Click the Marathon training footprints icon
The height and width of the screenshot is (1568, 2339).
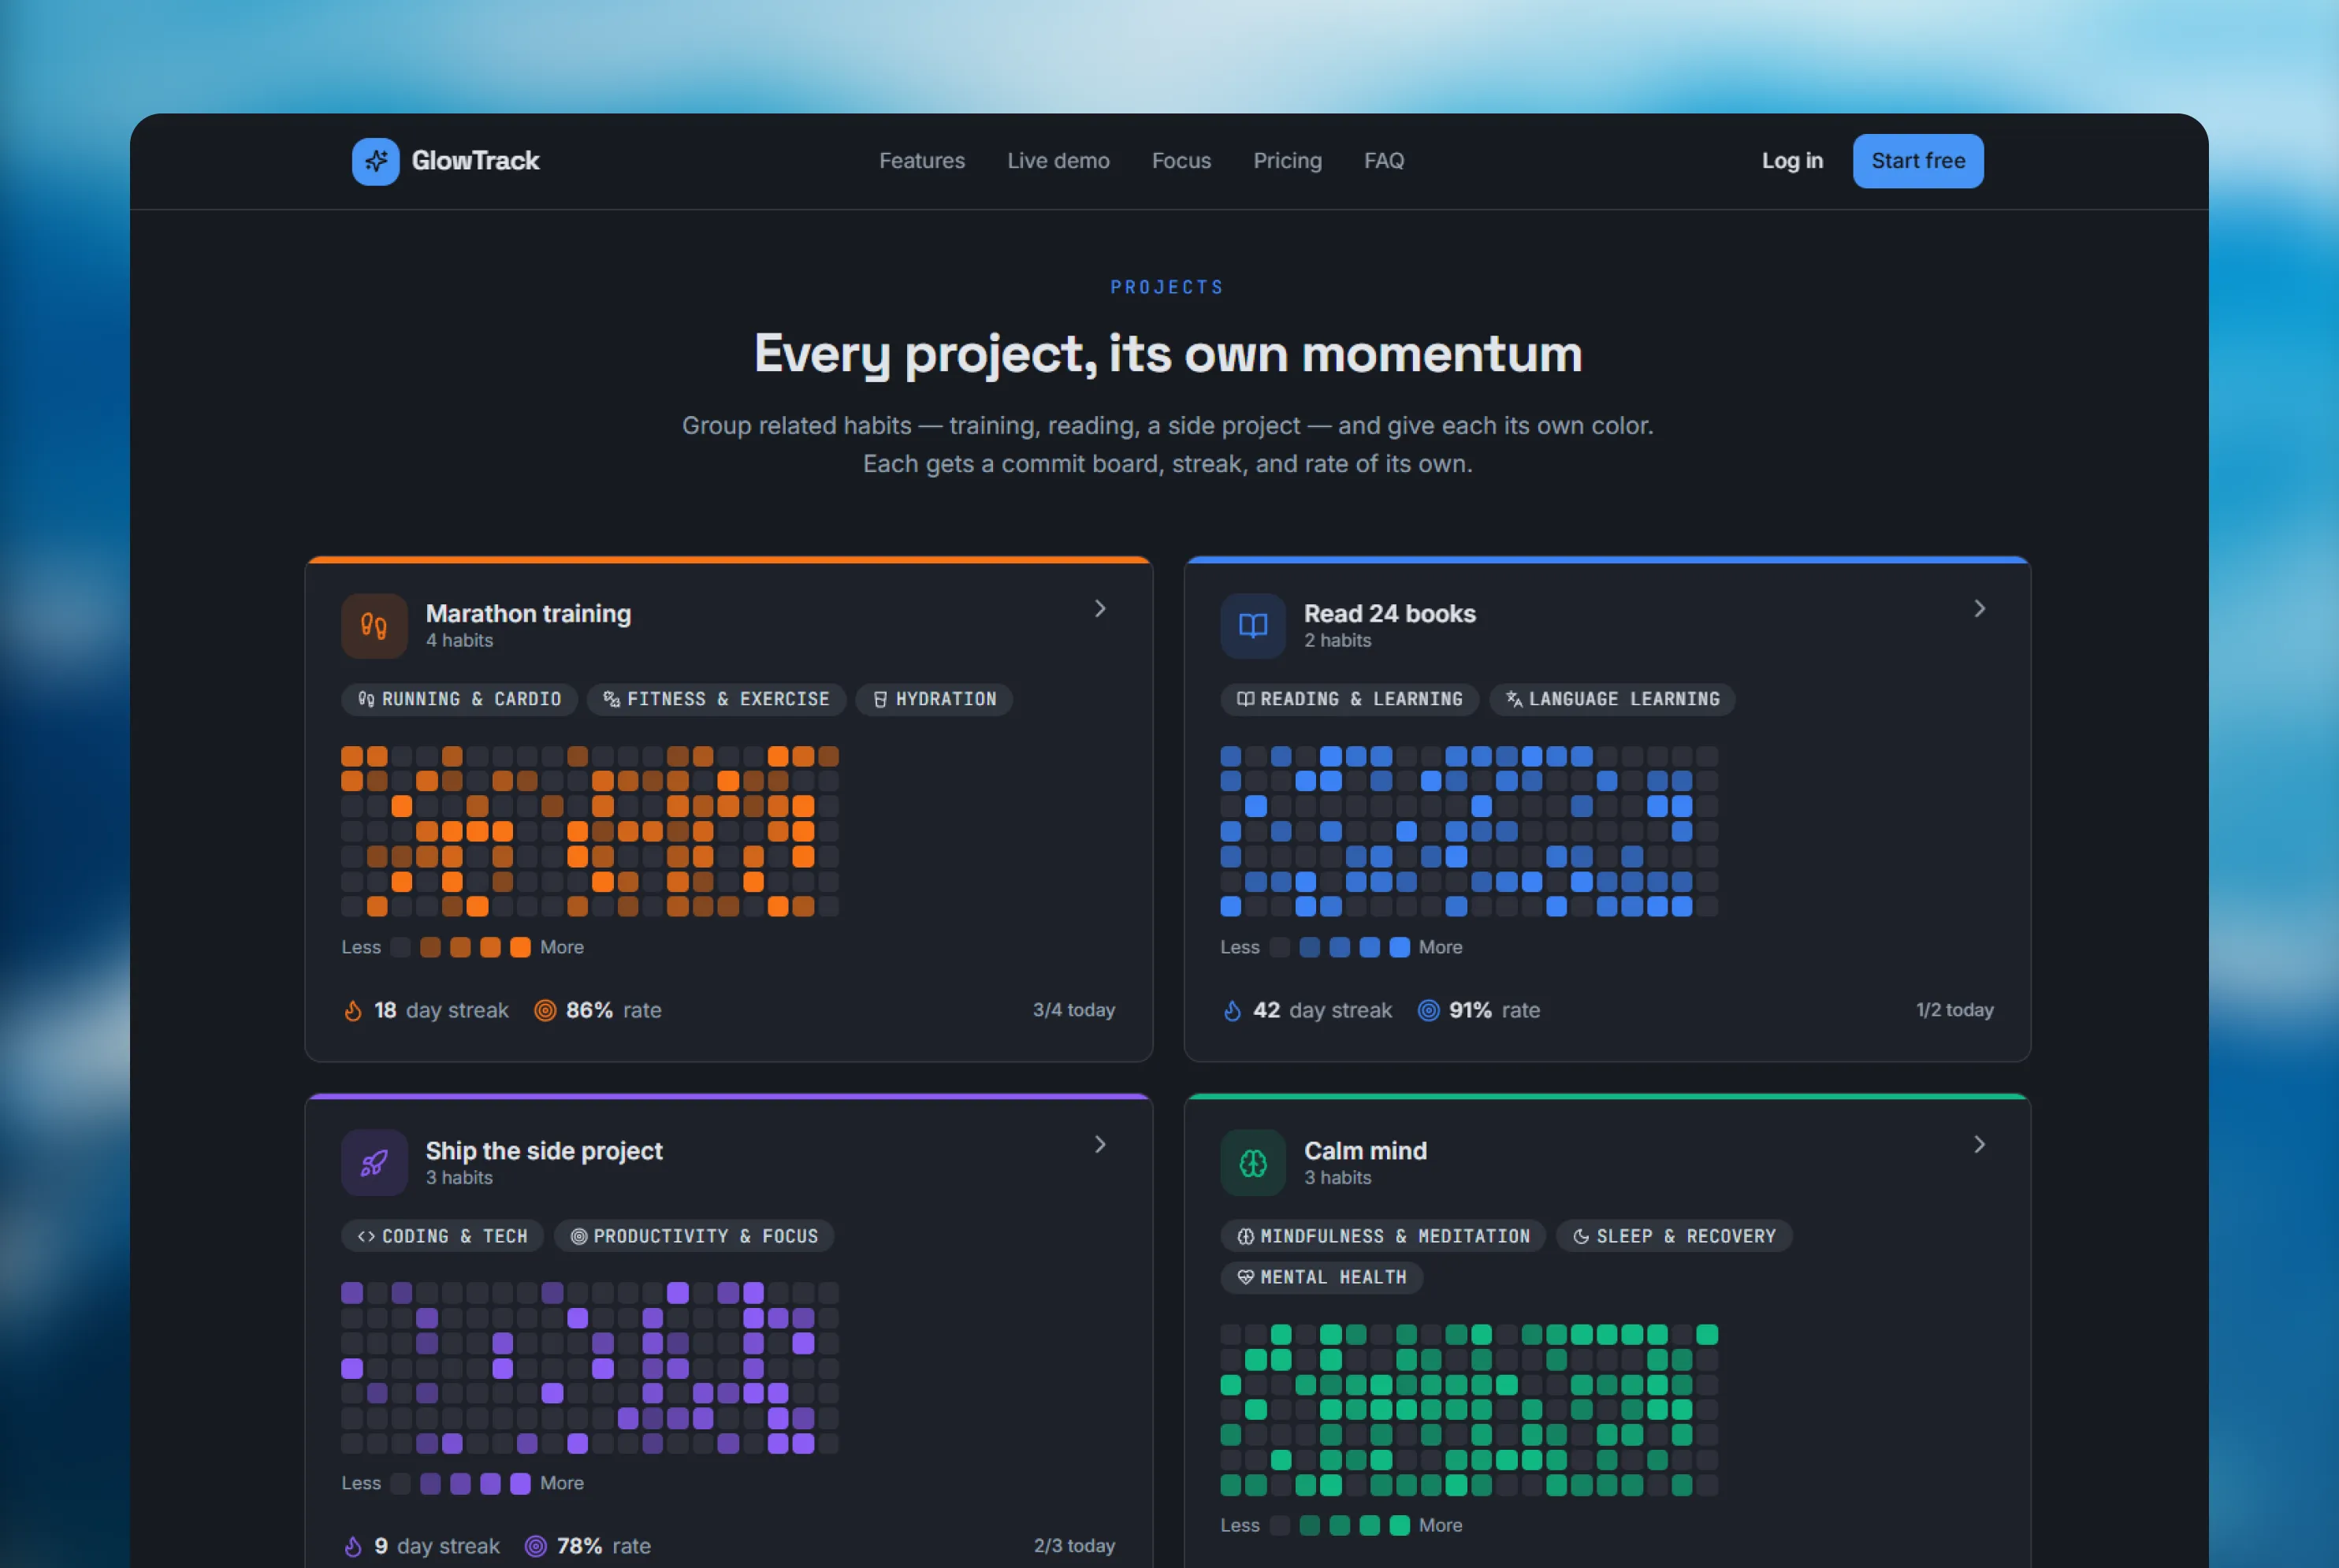tap(374, 626)
